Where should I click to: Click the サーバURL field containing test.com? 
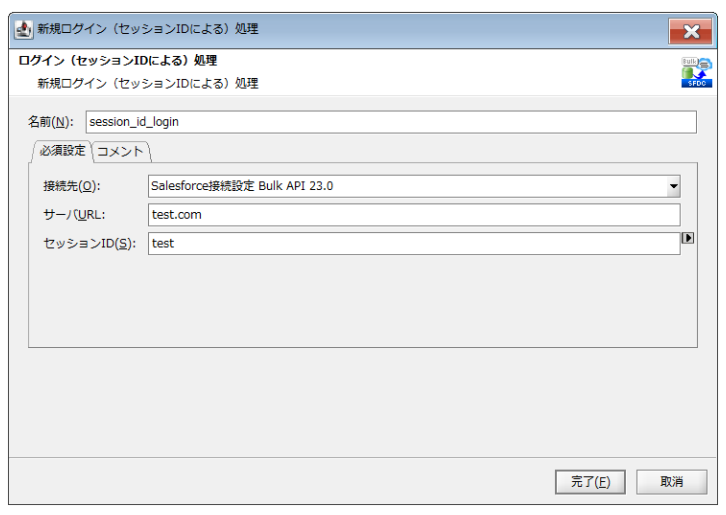point(414,215)
